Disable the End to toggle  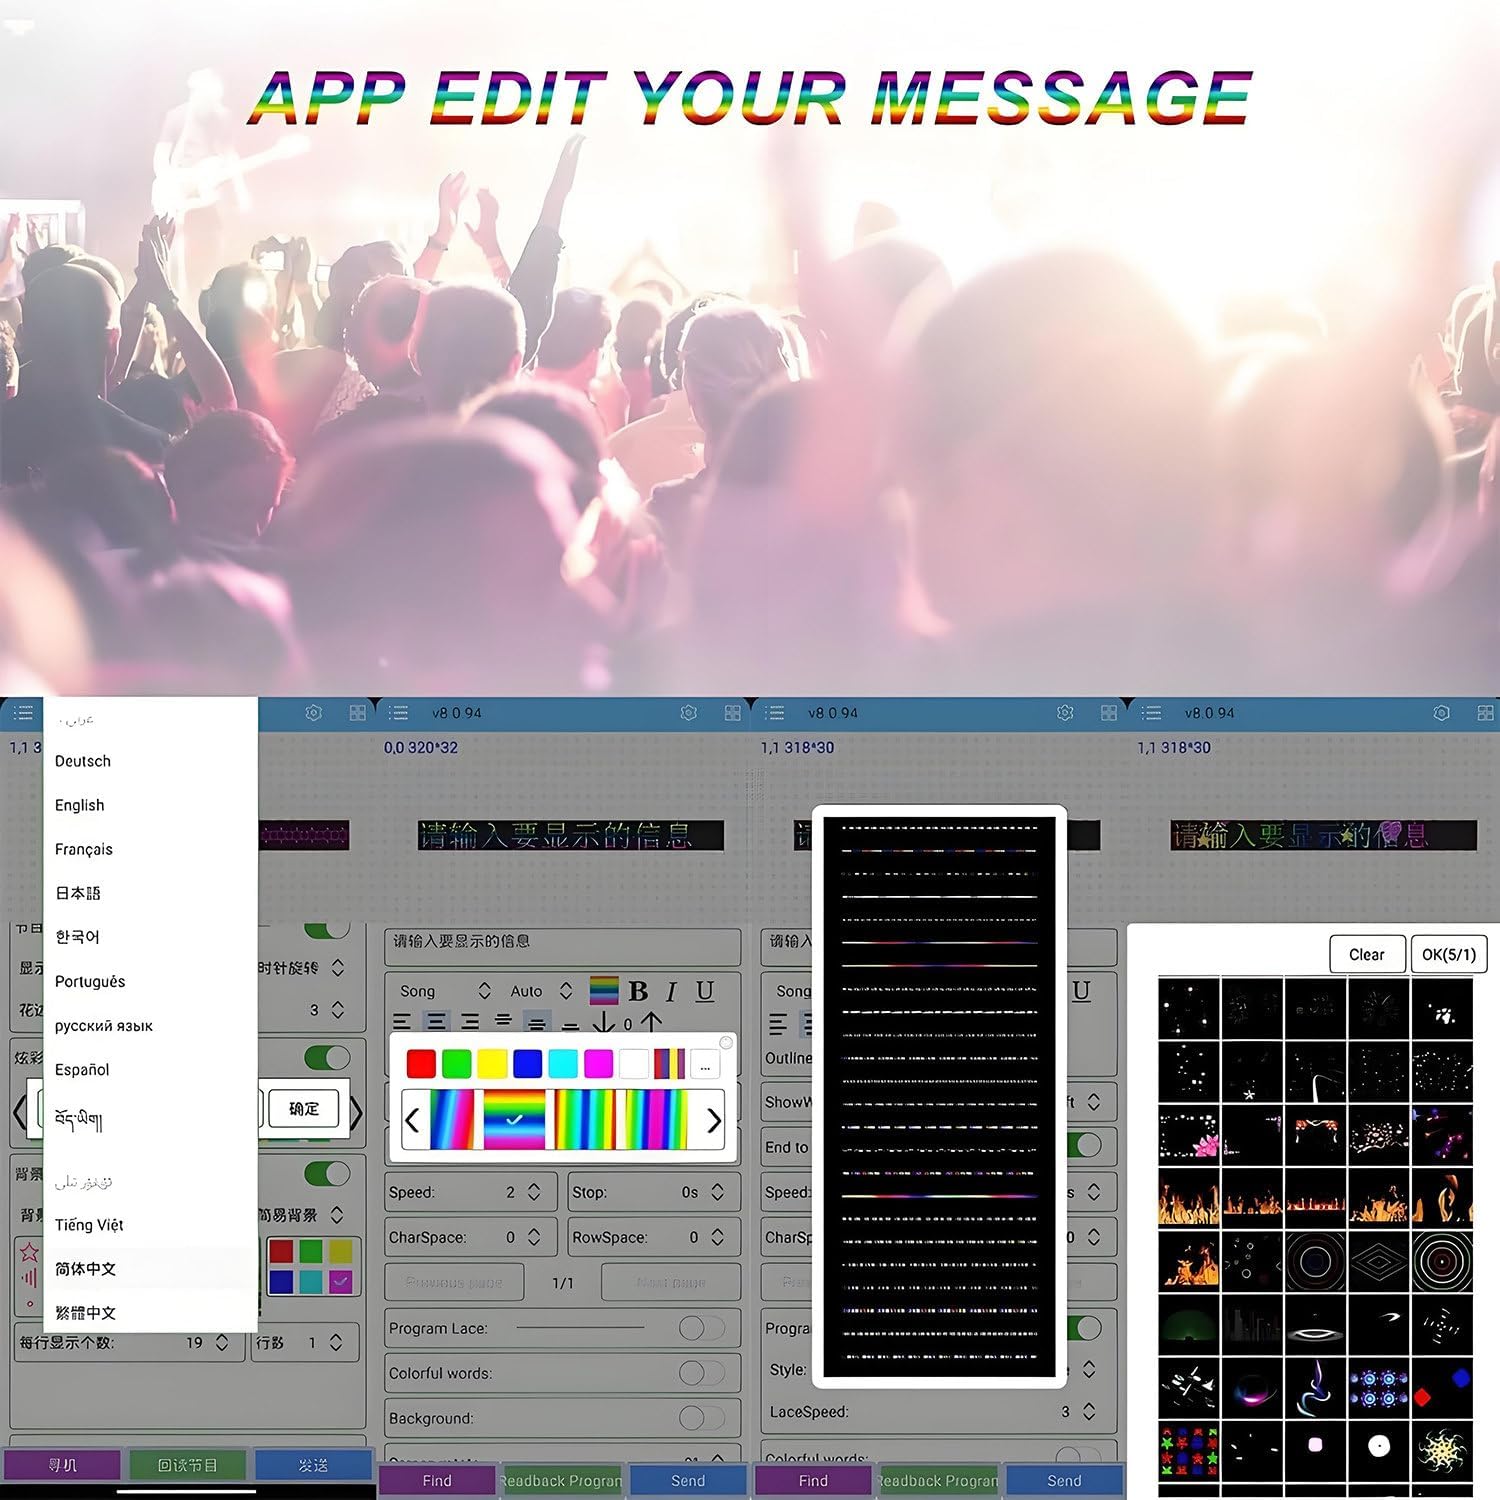click(1085, 1146)
